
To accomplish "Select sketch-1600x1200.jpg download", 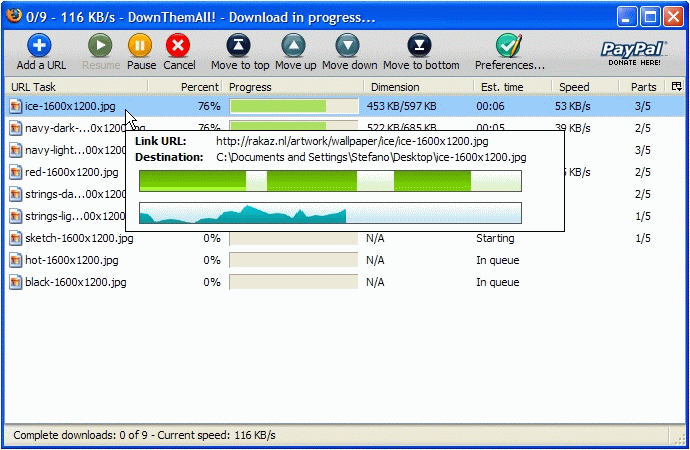I will coord(79,238).
